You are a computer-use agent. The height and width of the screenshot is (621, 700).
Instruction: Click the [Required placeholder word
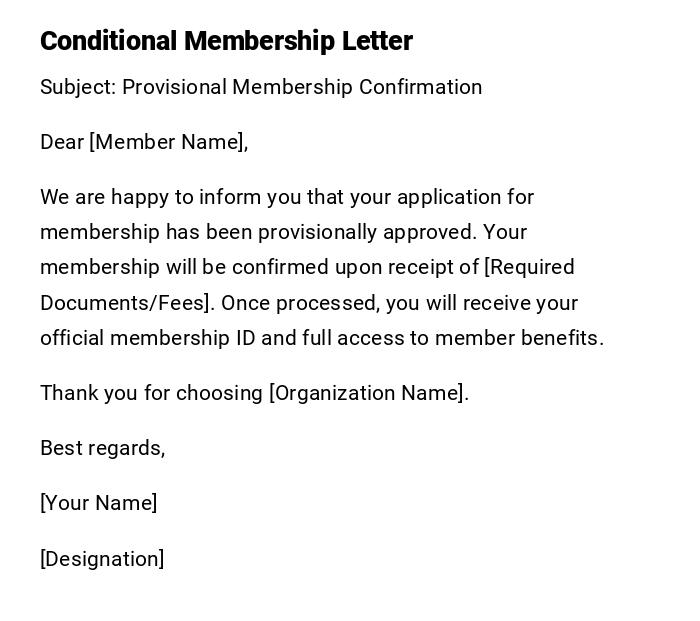click(529, 267)
